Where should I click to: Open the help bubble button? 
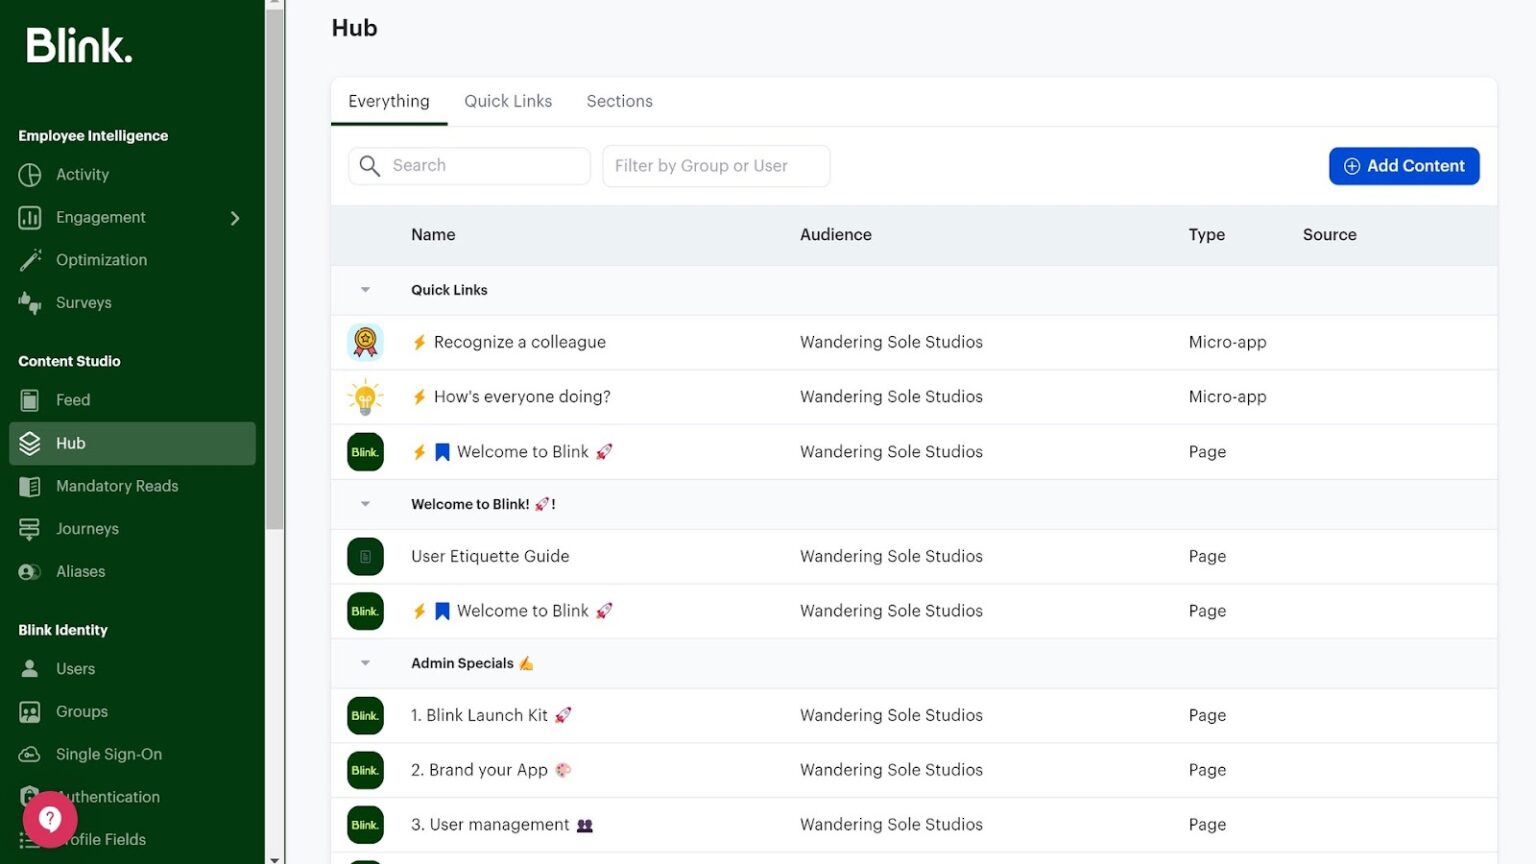pyautogui.click(x=49, y=819)
